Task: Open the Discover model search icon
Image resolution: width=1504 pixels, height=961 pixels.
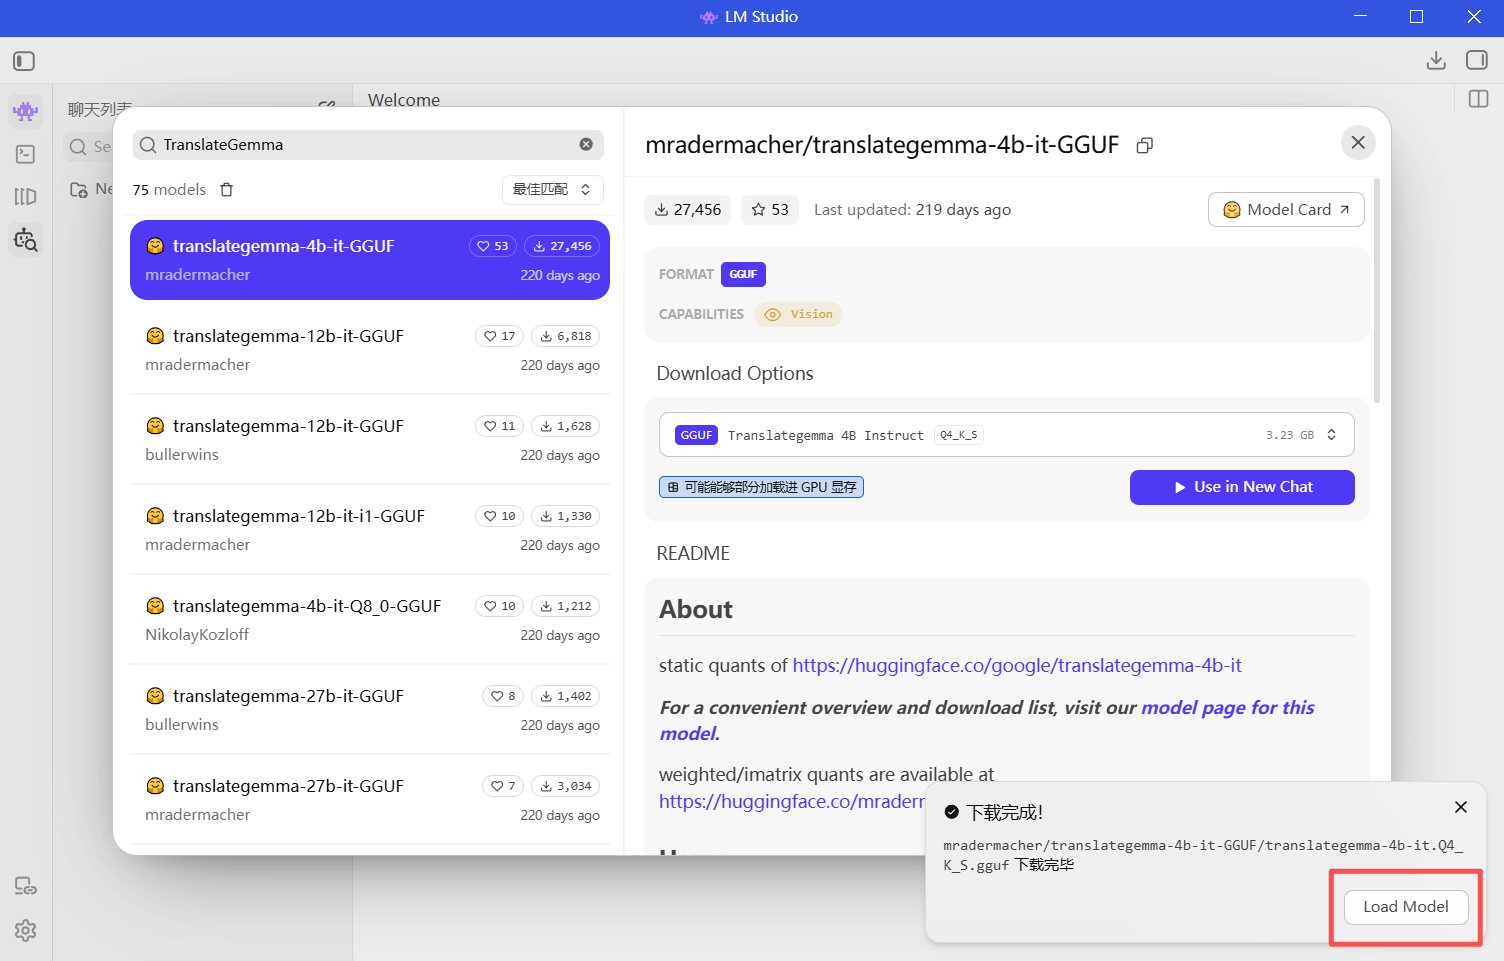Action: pyautogui.click(x=26, y=240)
